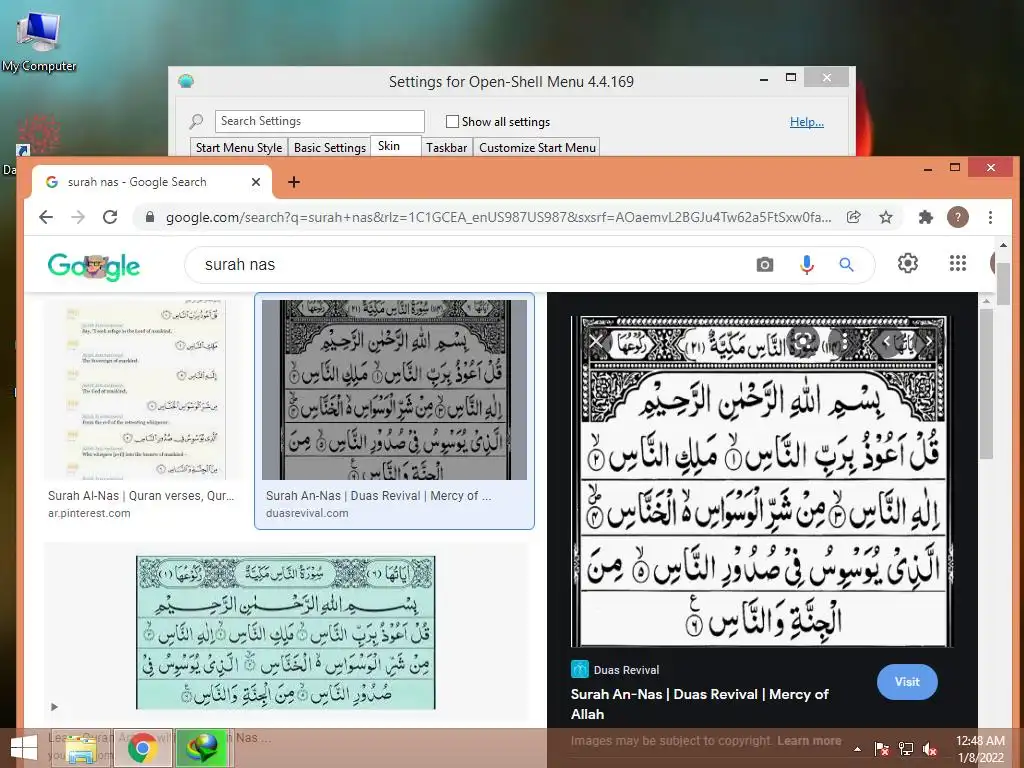
Task: Click the voice search microphone icon
Action: click(807, 264)
